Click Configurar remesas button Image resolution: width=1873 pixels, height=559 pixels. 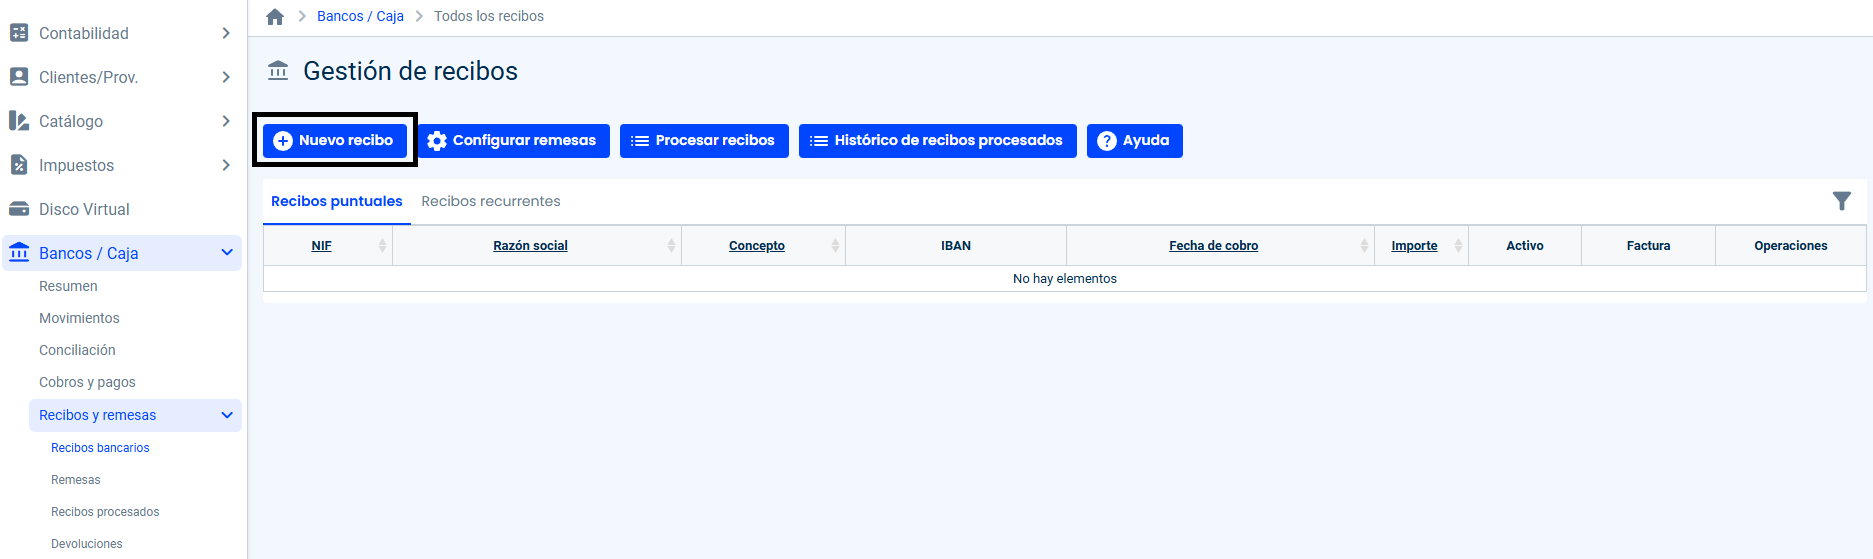(513, 140)
